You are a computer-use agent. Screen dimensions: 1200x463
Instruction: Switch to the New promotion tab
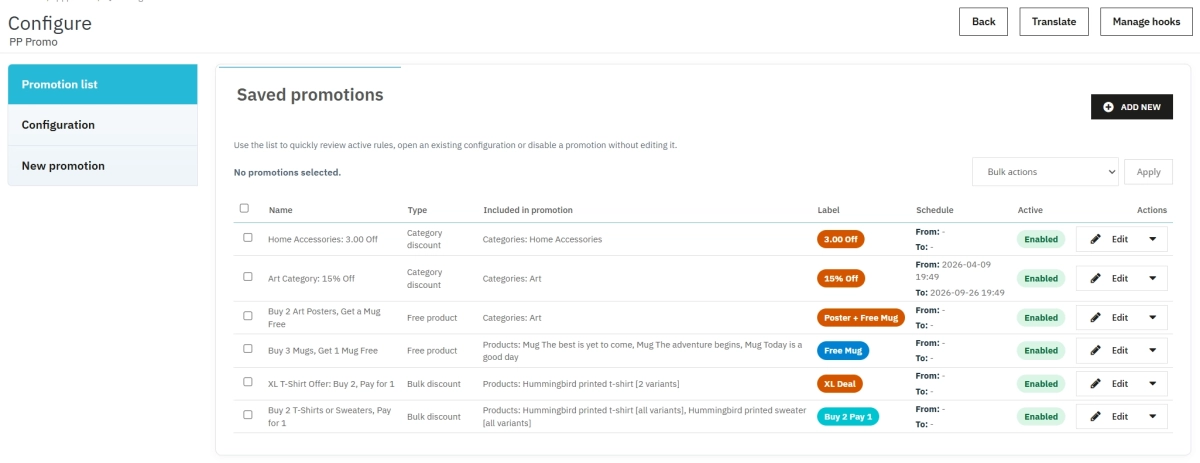click(x=102, y=166)
